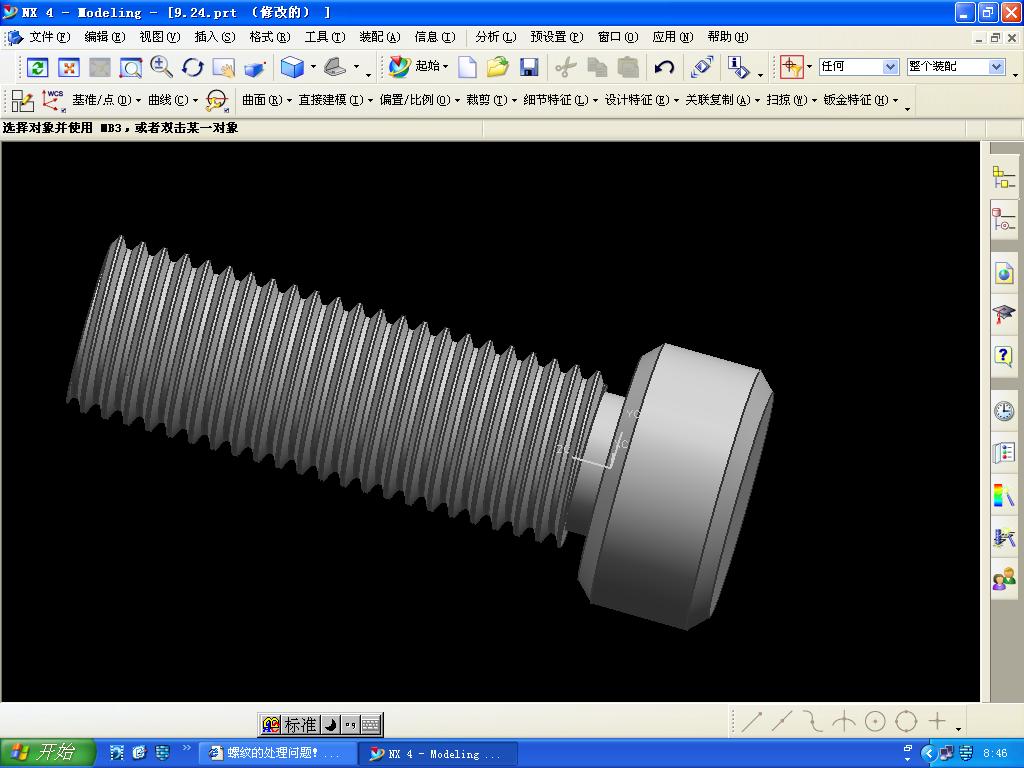Open the 关联复制 toolbar dropdown
This screenshot has height=768, width=1024.
coord(722,100)
